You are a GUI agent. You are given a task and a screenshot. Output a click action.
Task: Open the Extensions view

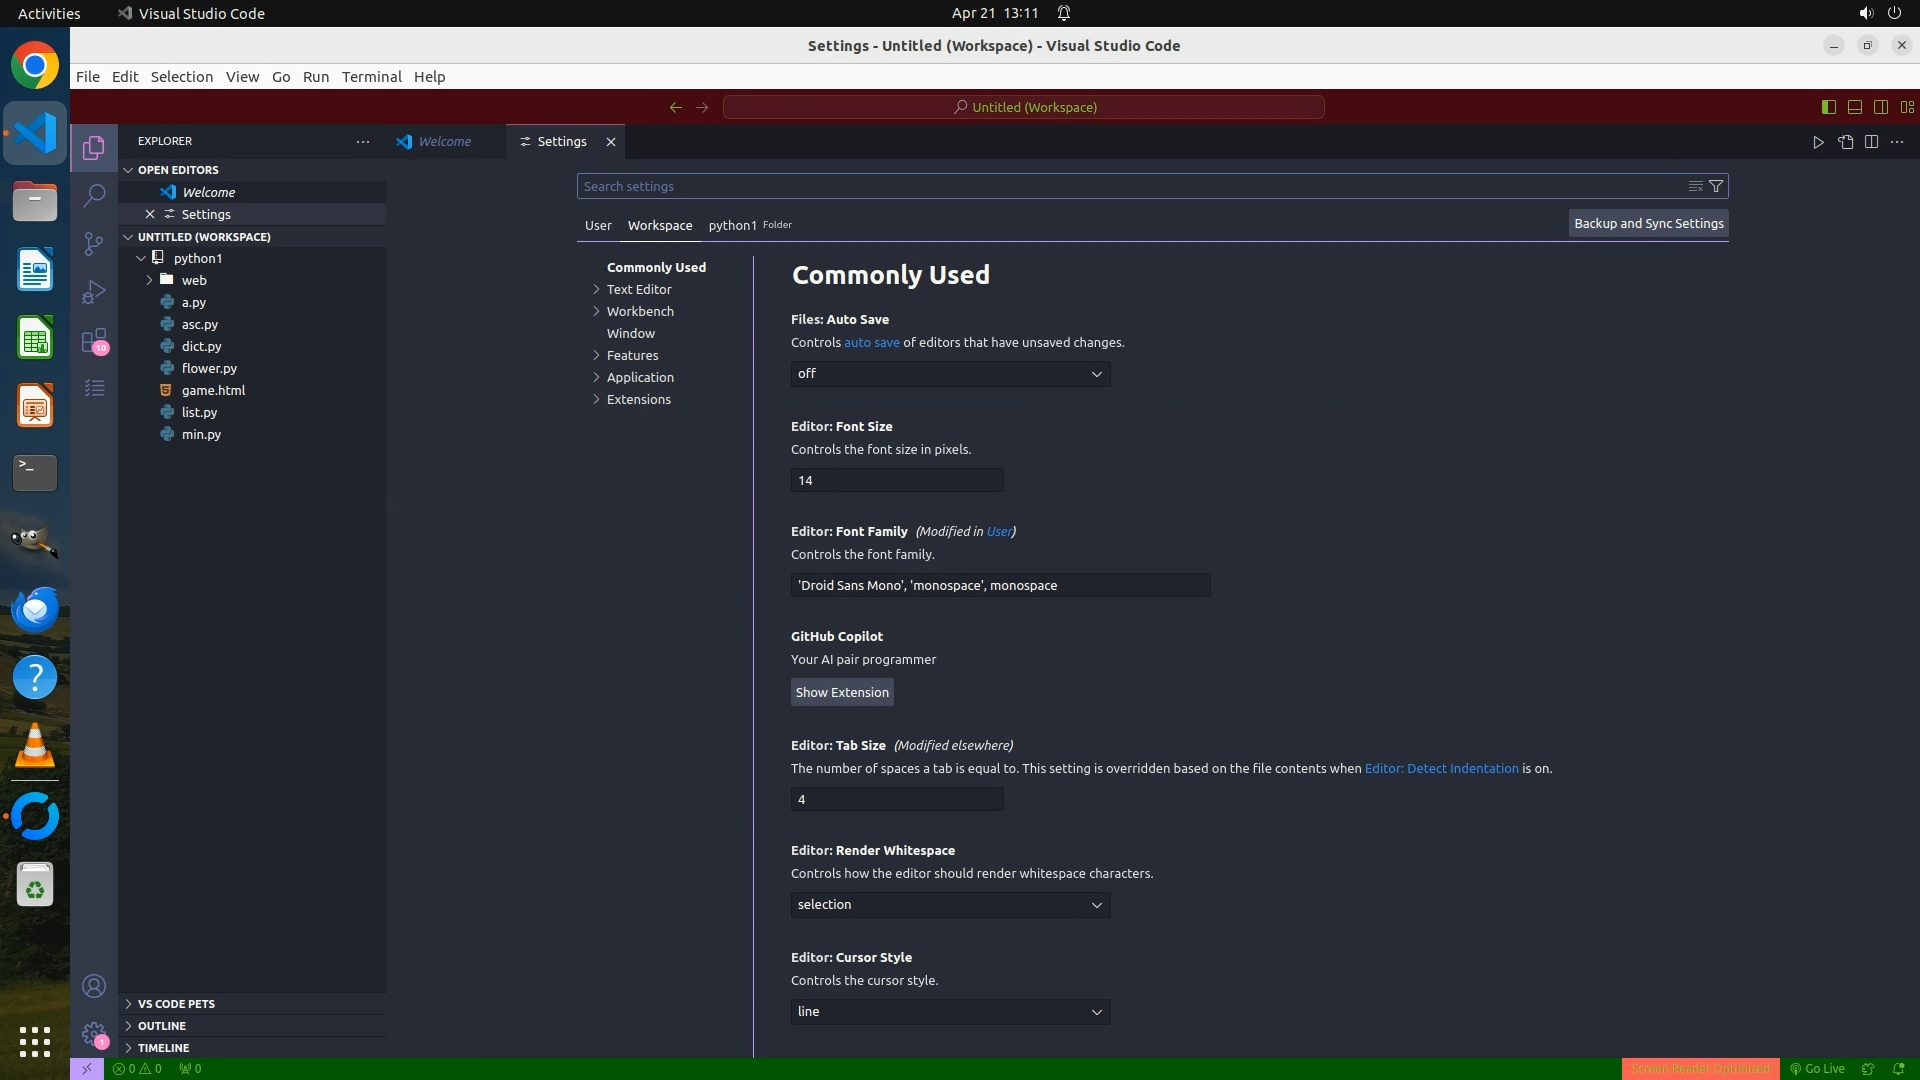[x=94, y=341]
